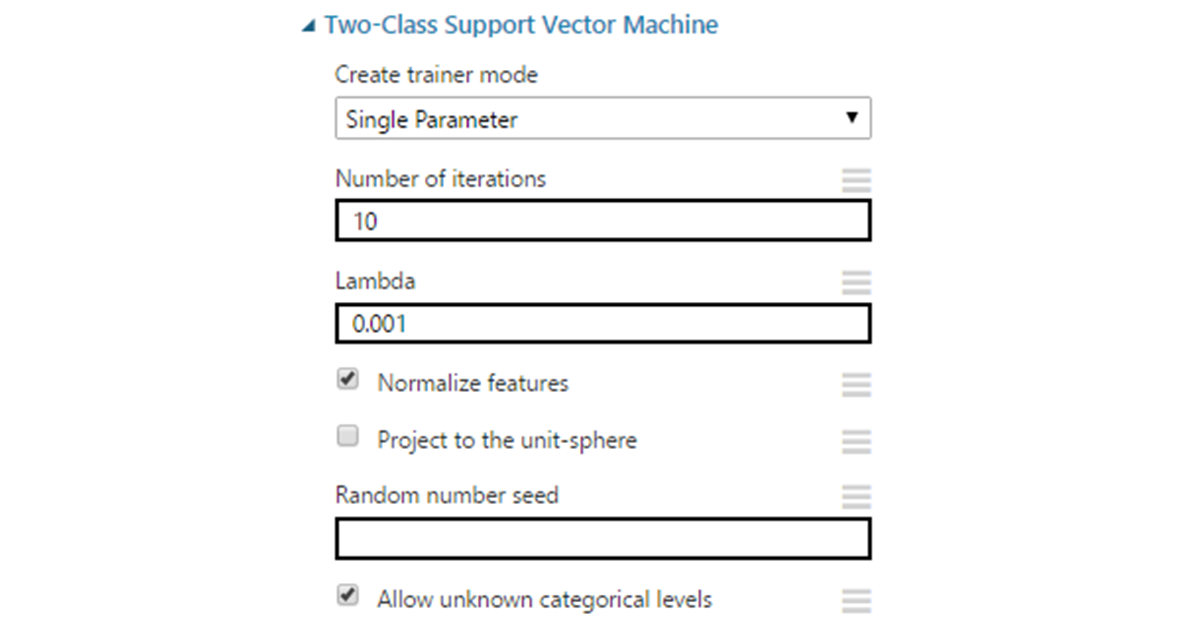Viewport: 1200px width, 627px height.
Task: Open parameter menu icon for Number of iterations
Action: pos(856,180)
